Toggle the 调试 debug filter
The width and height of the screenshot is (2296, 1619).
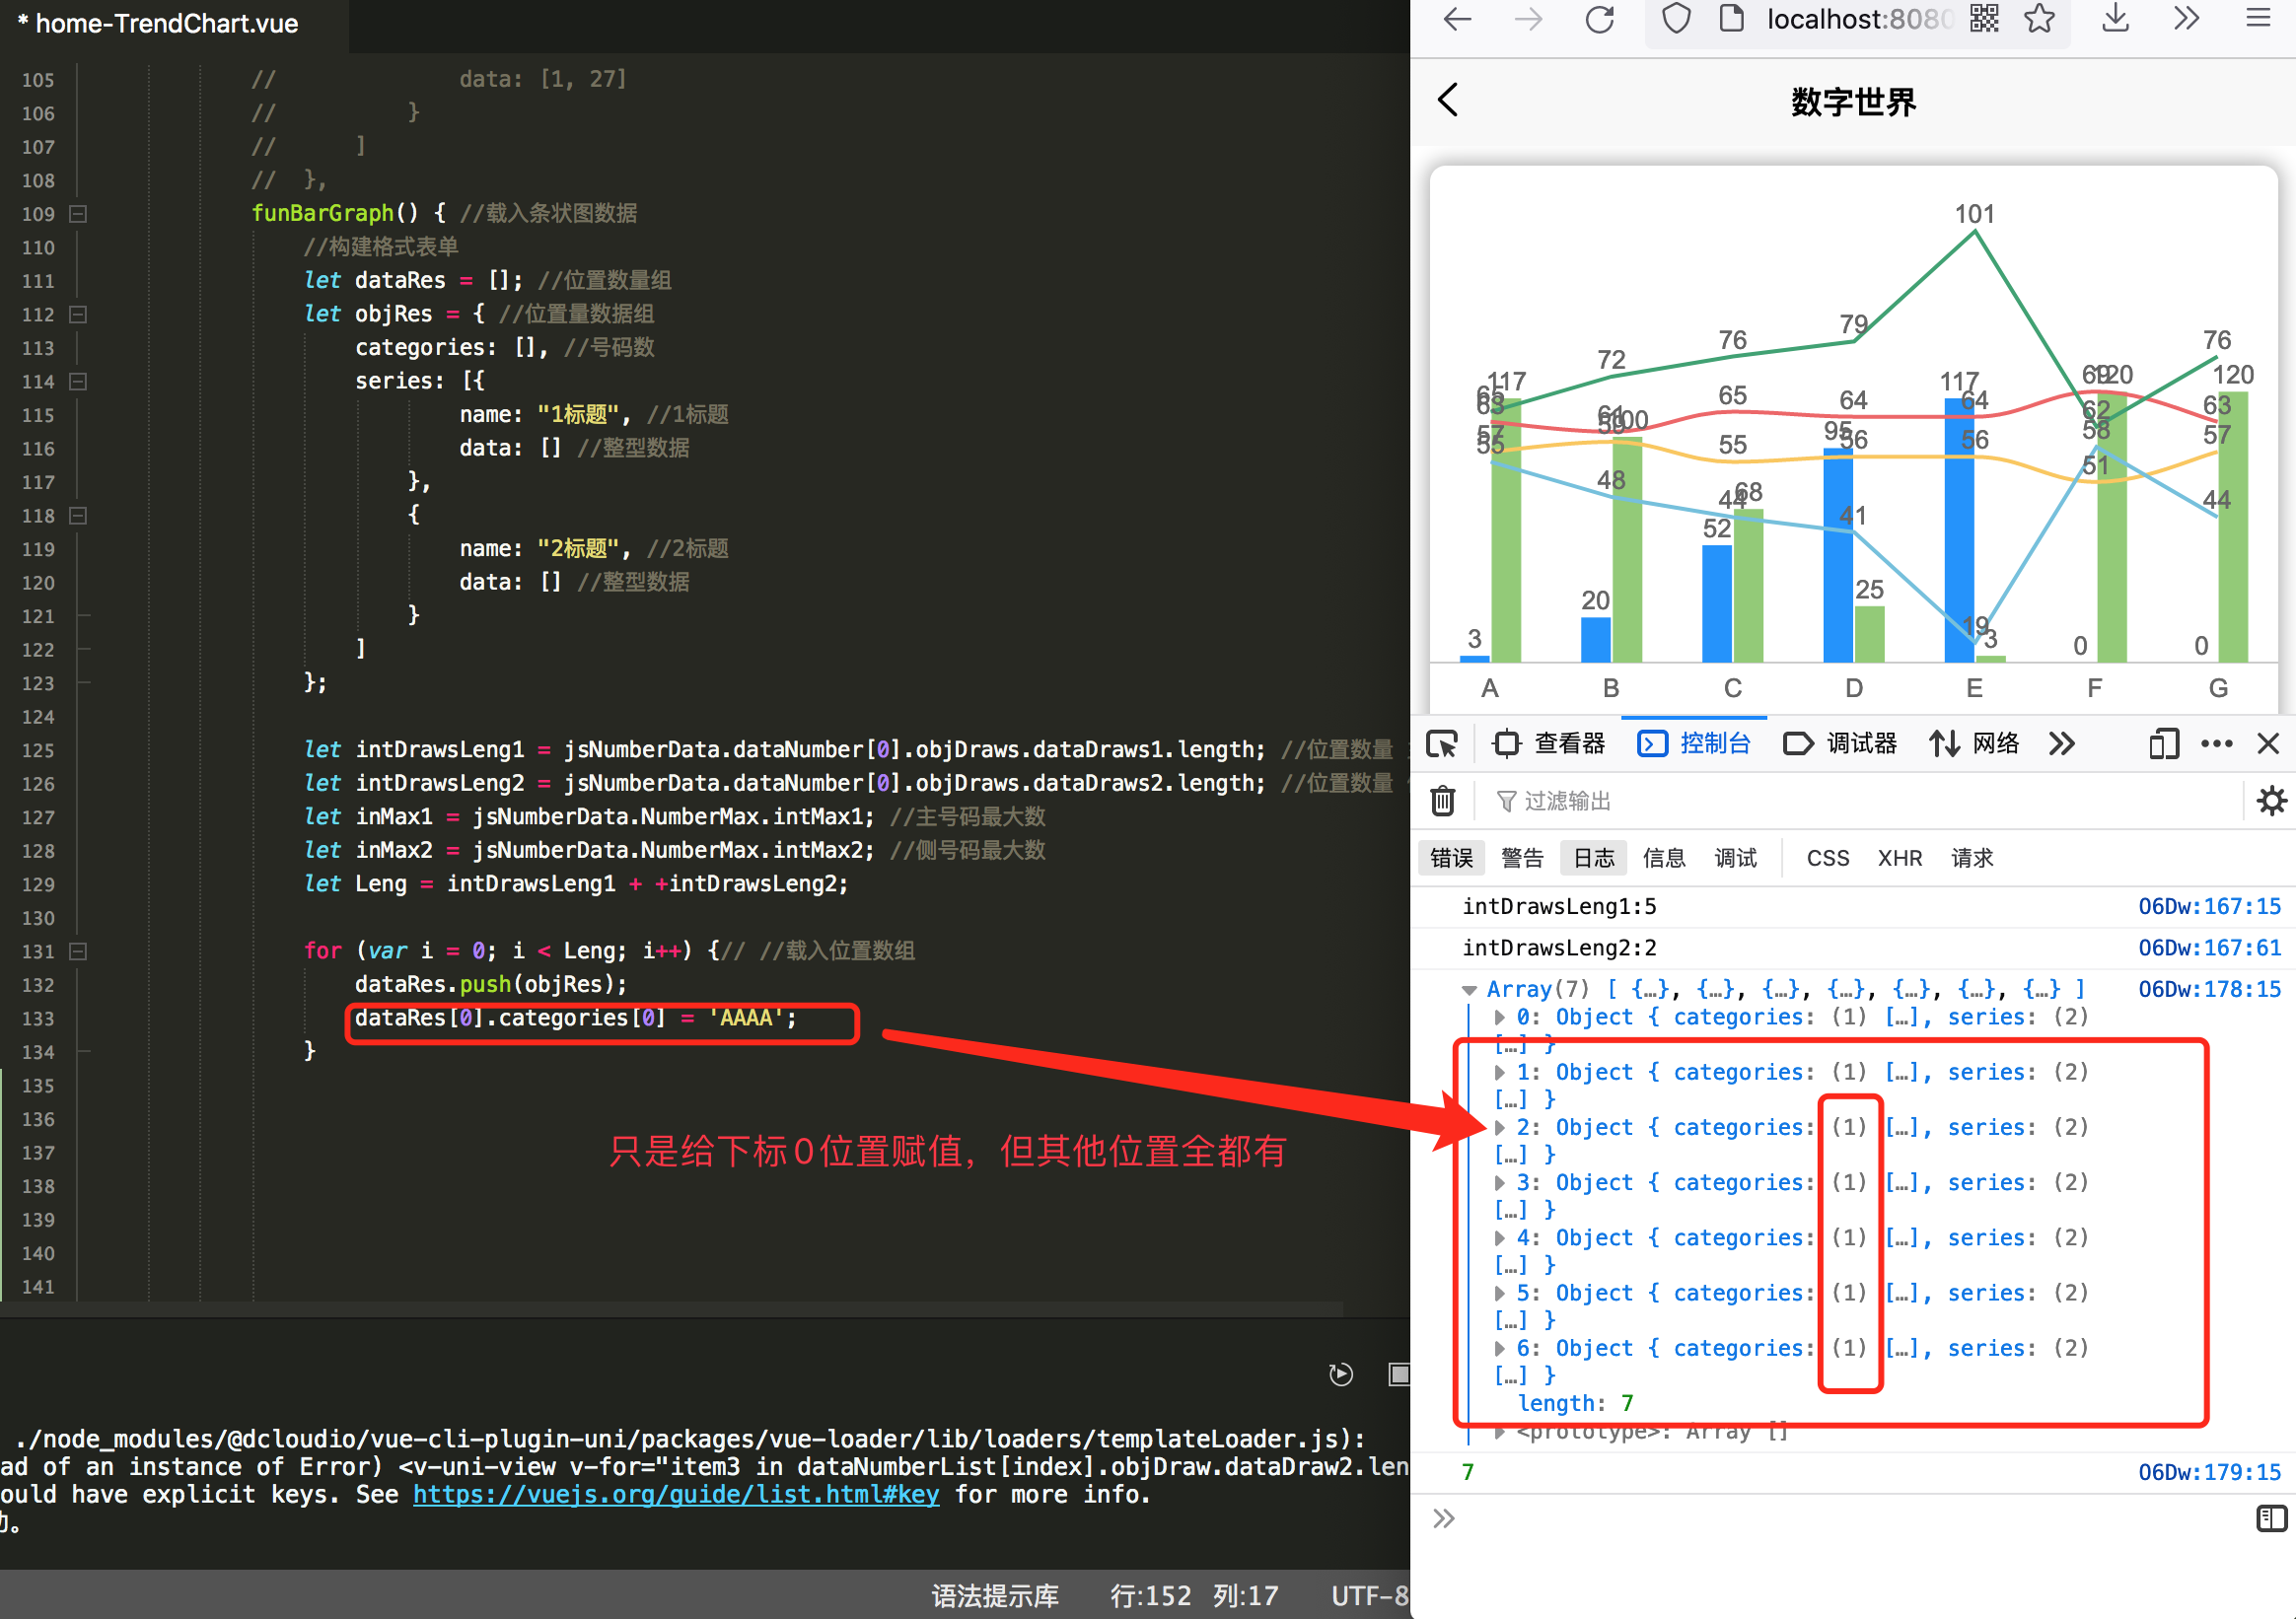click(x=1736, y=858)
